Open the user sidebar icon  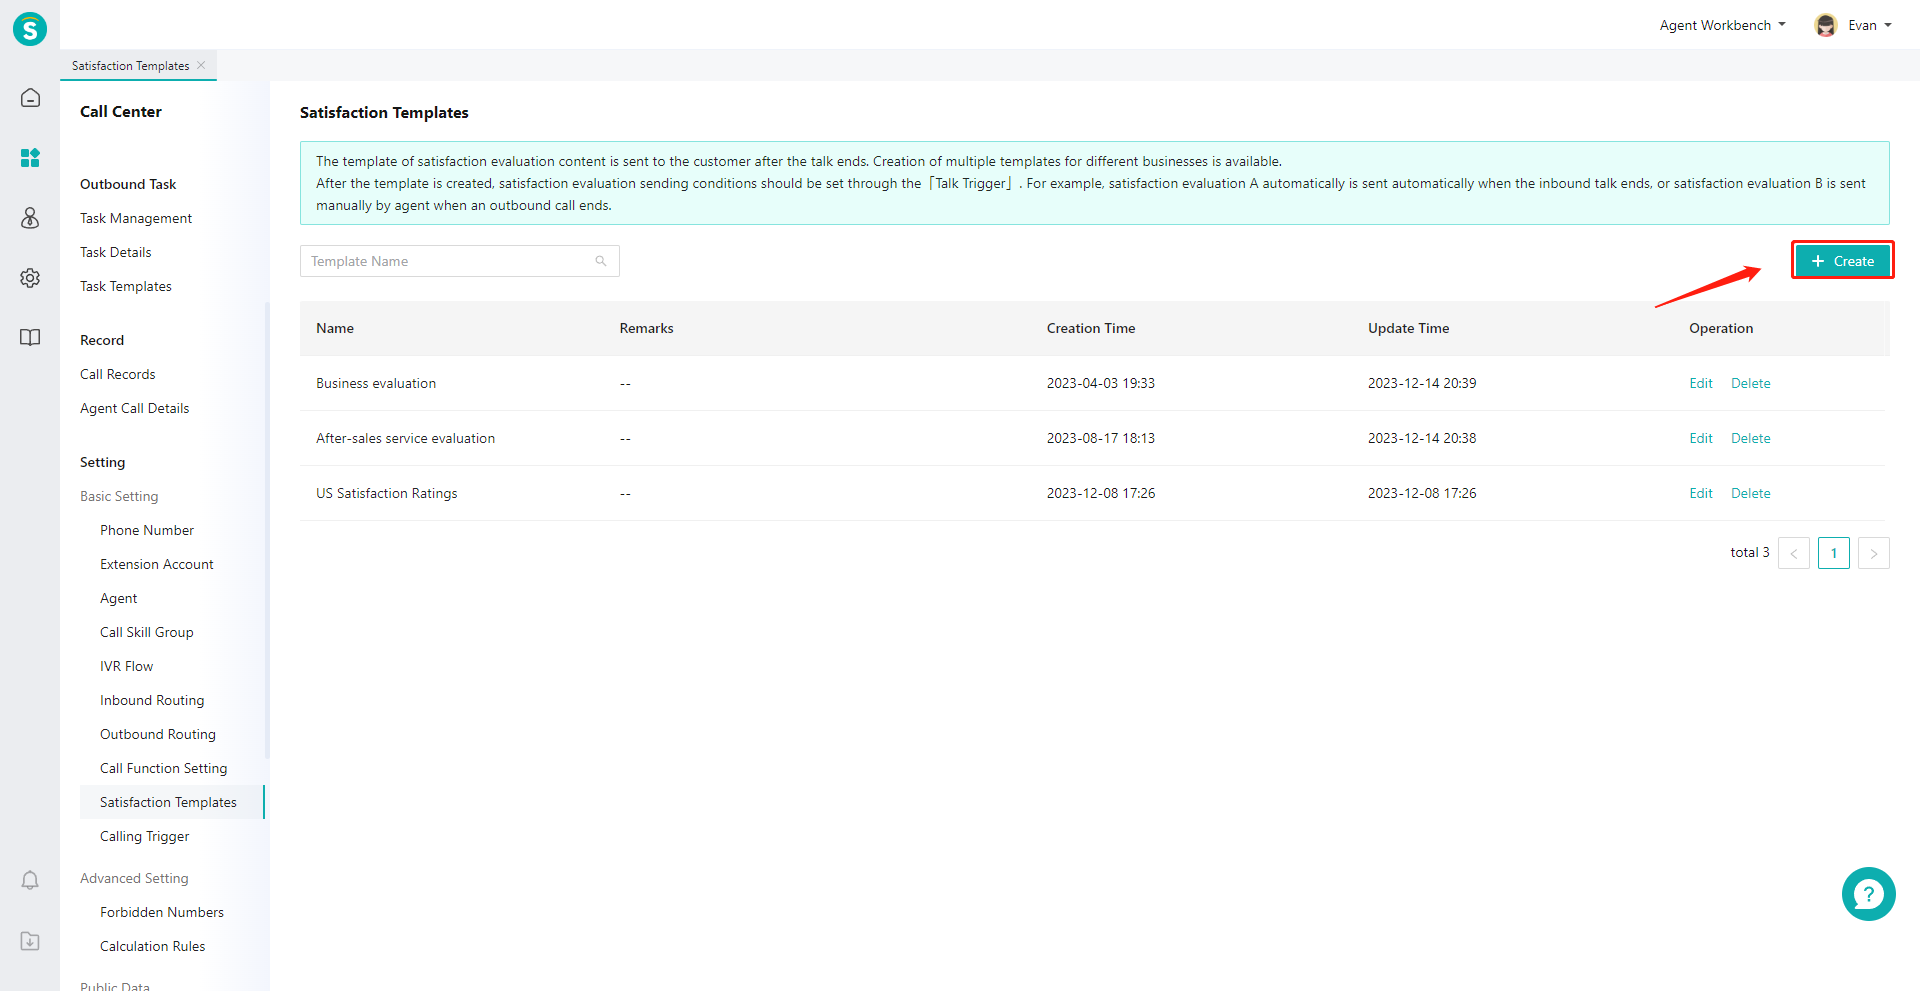[x=30, y=218]
